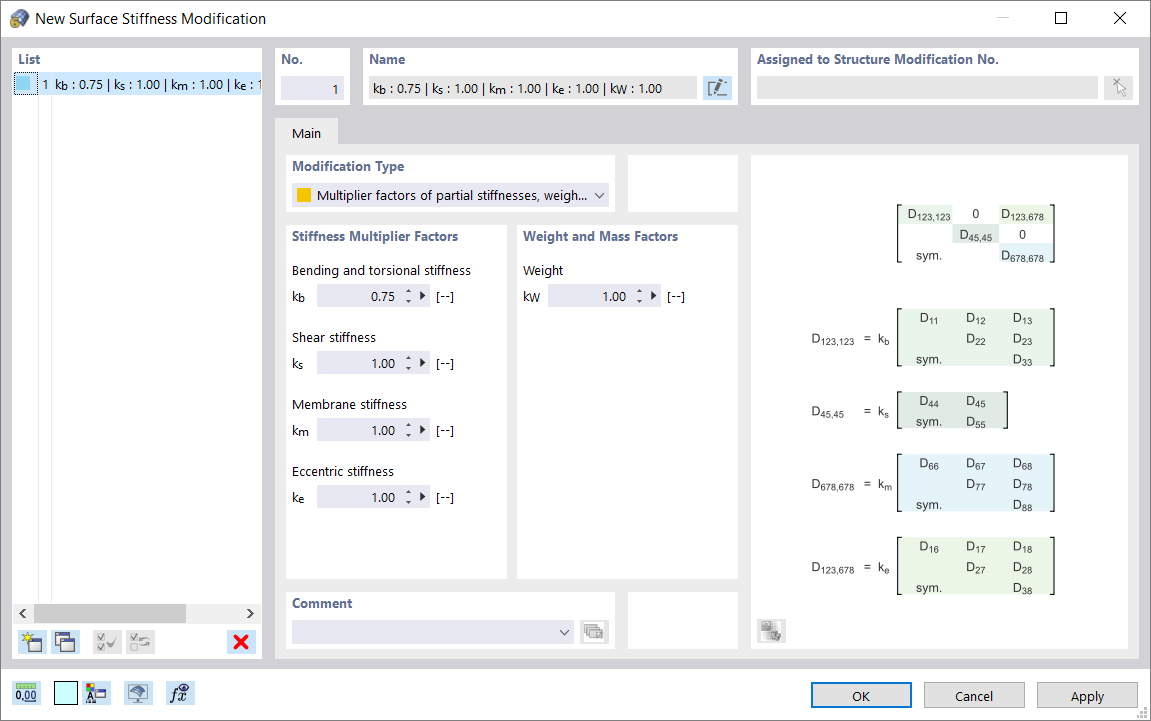1151x721 pixels.
Task: Click the apply-to-surfaces icon below the matrix diagram
Action: [770, 630]
